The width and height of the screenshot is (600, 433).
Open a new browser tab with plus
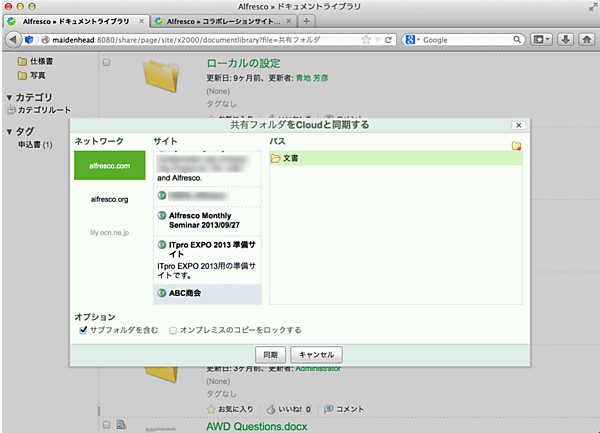[x=306, y=21]
